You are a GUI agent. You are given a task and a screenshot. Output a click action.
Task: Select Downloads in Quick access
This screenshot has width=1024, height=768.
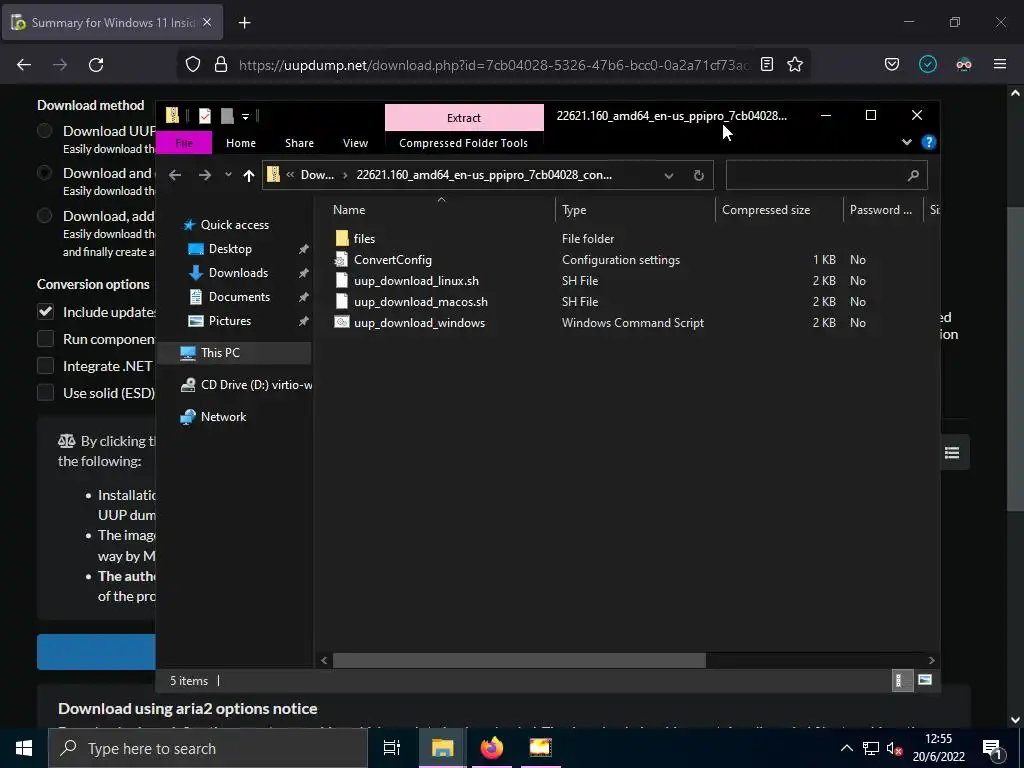(238, 273)
